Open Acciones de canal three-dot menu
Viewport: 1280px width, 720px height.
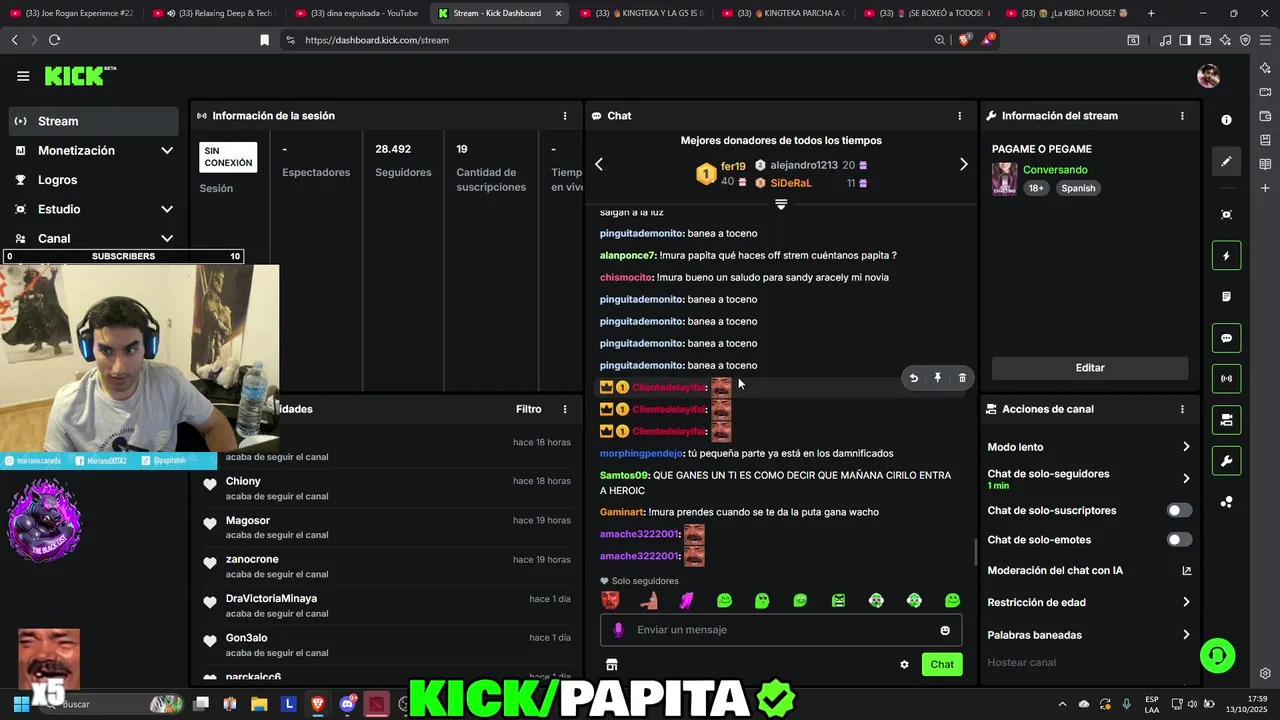[x=1182, y=409]
